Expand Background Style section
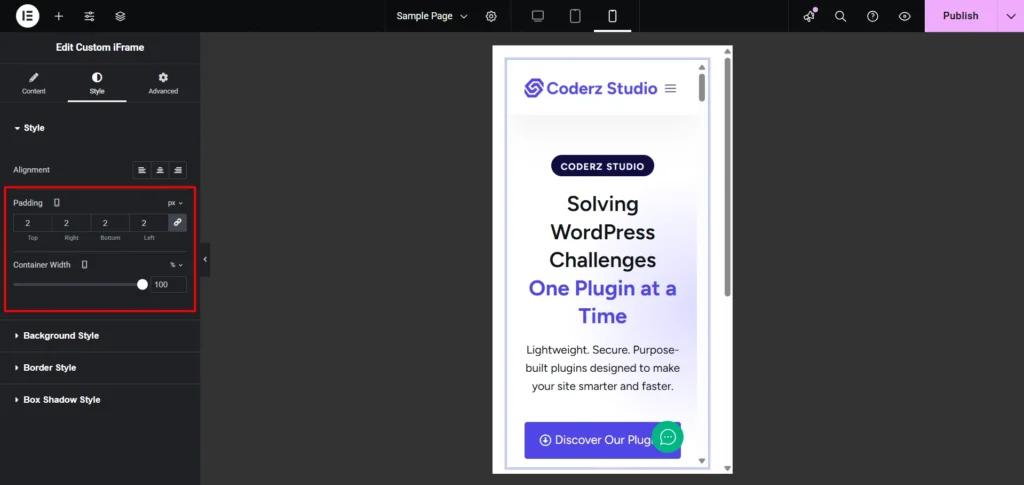 point(61,336)
